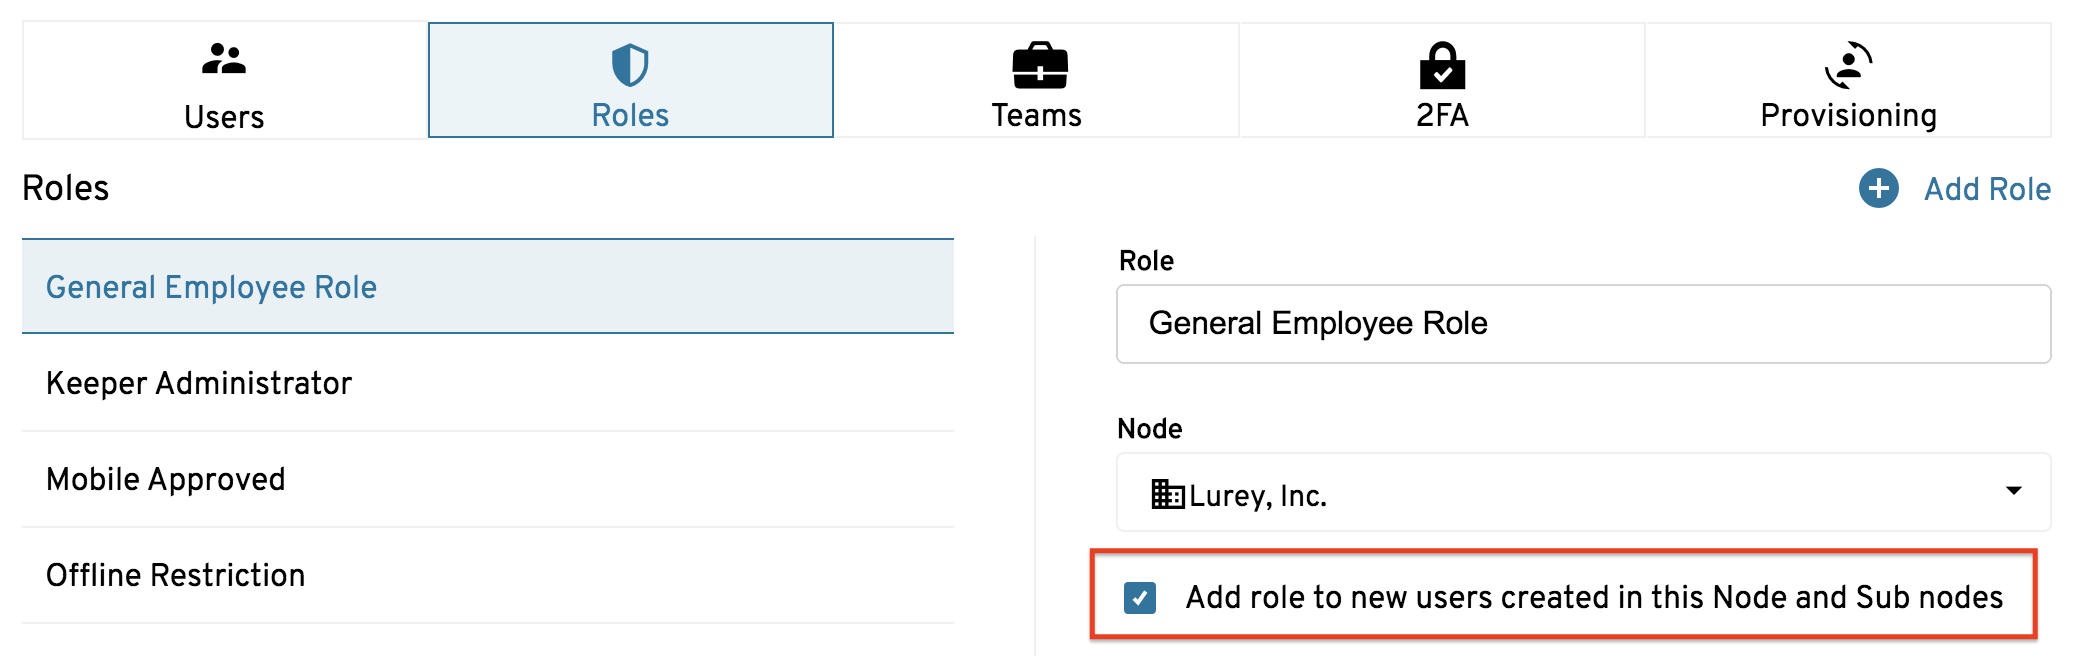The image size is (2082, 656).
Task: Click the Roles shield icon
Action: (x=630, y=66)
